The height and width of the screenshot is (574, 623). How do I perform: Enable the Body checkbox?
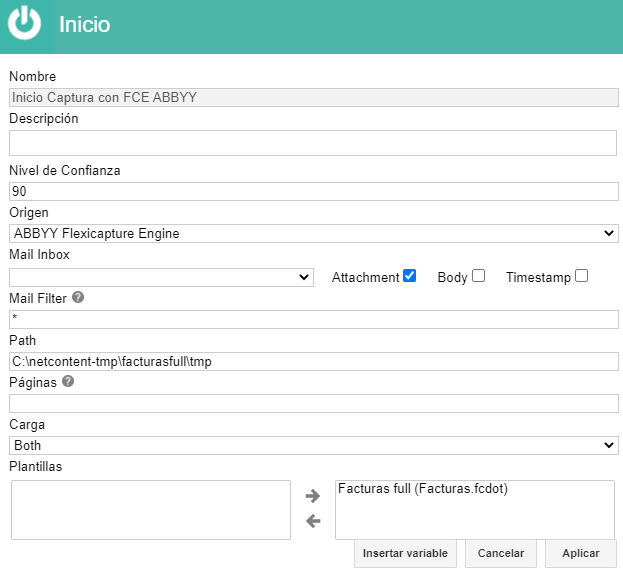point(478,276)
